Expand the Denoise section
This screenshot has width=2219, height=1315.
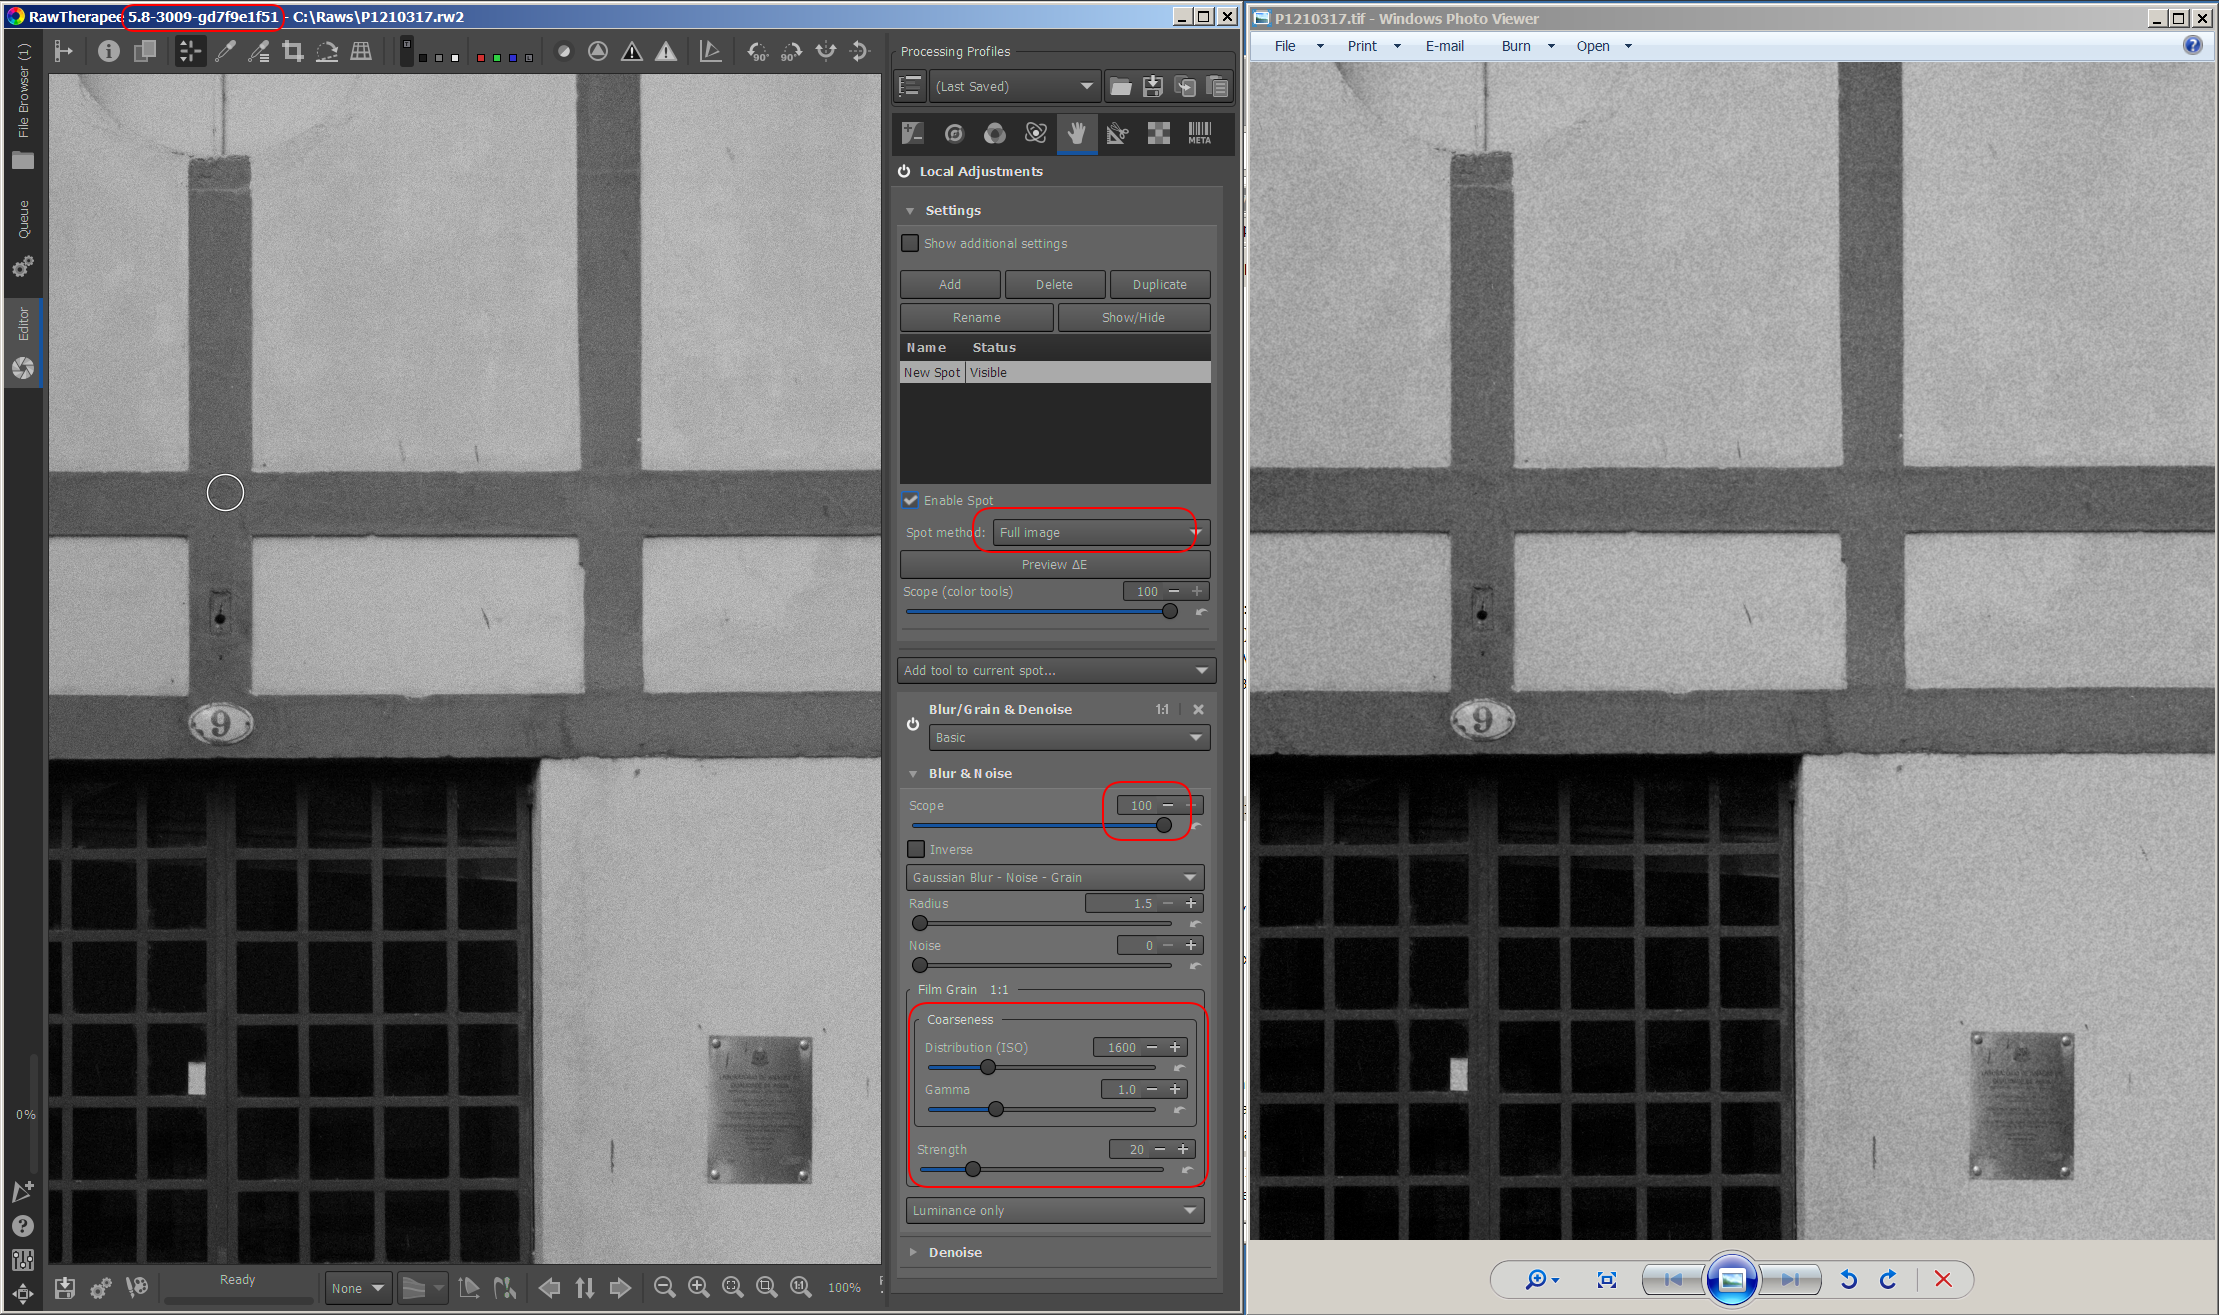point(955,1252)
